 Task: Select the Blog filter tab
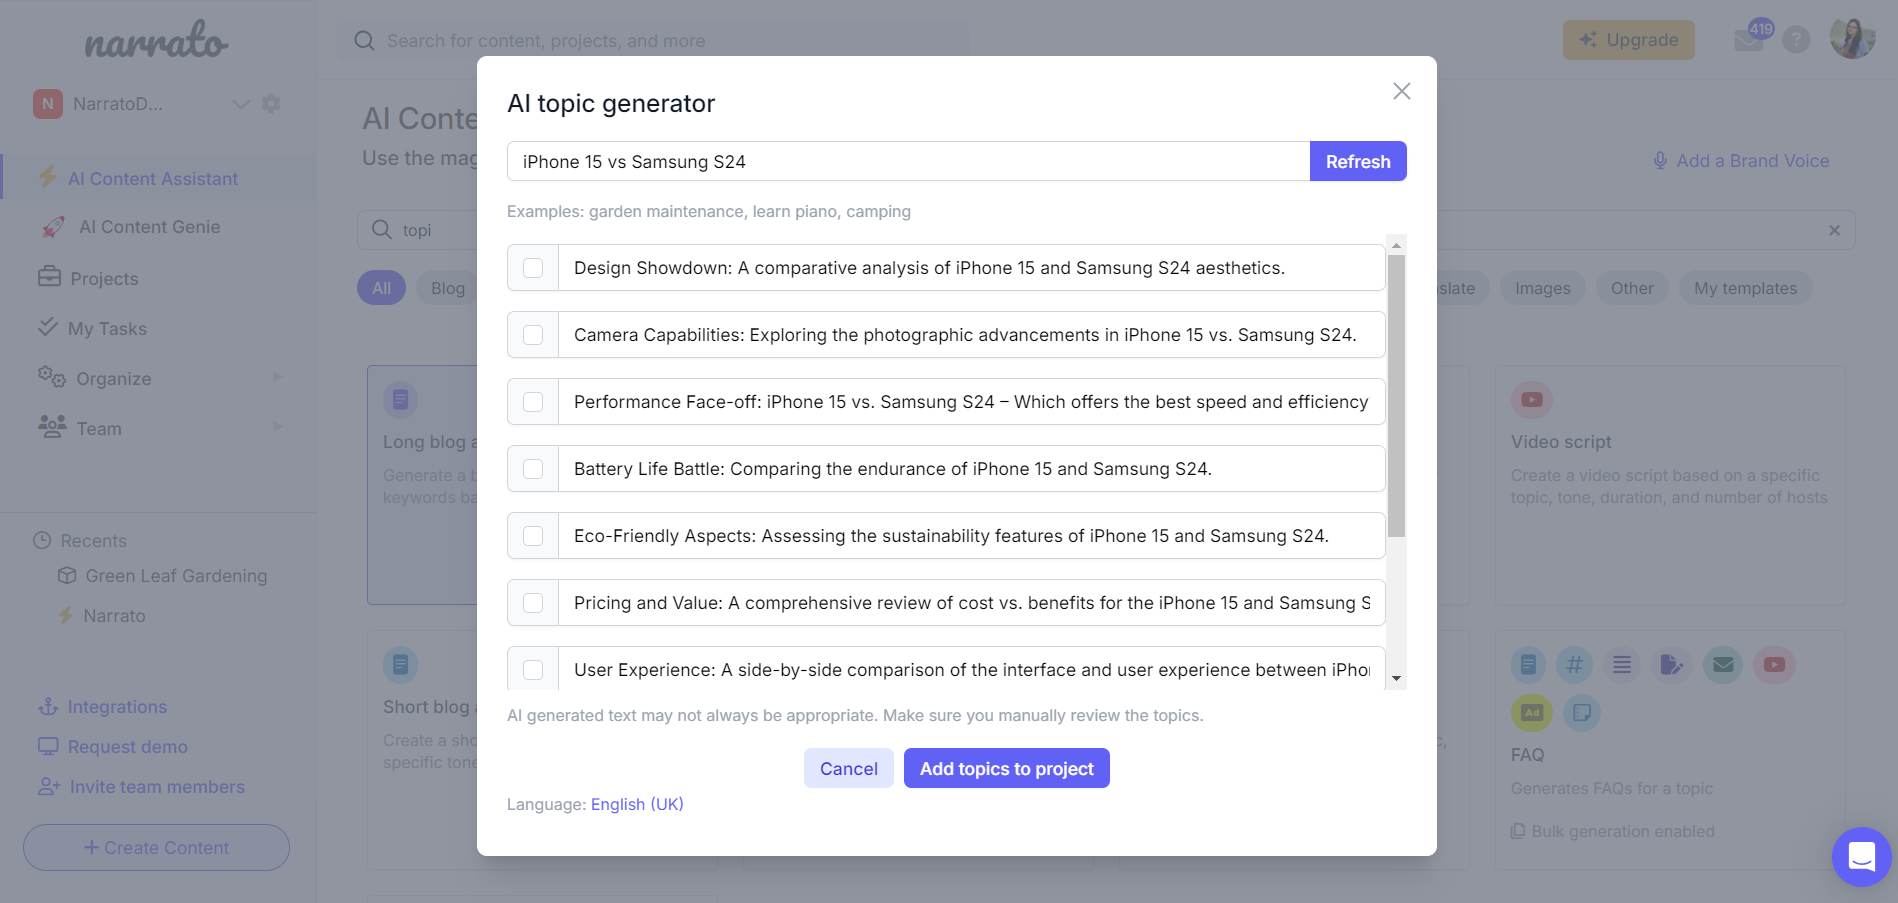(448, 288)
